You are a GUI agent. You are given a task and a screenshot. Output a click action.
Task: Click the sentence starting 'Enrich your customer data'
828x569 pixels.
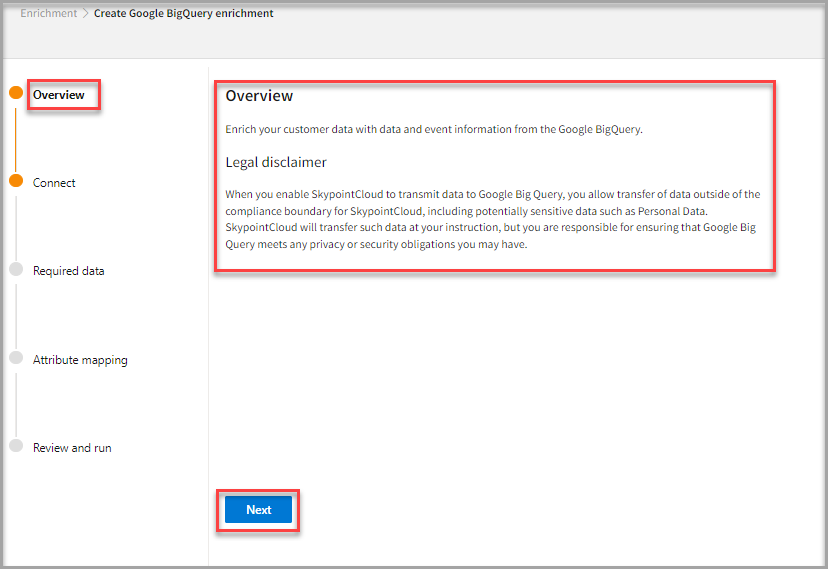(434, 129)
